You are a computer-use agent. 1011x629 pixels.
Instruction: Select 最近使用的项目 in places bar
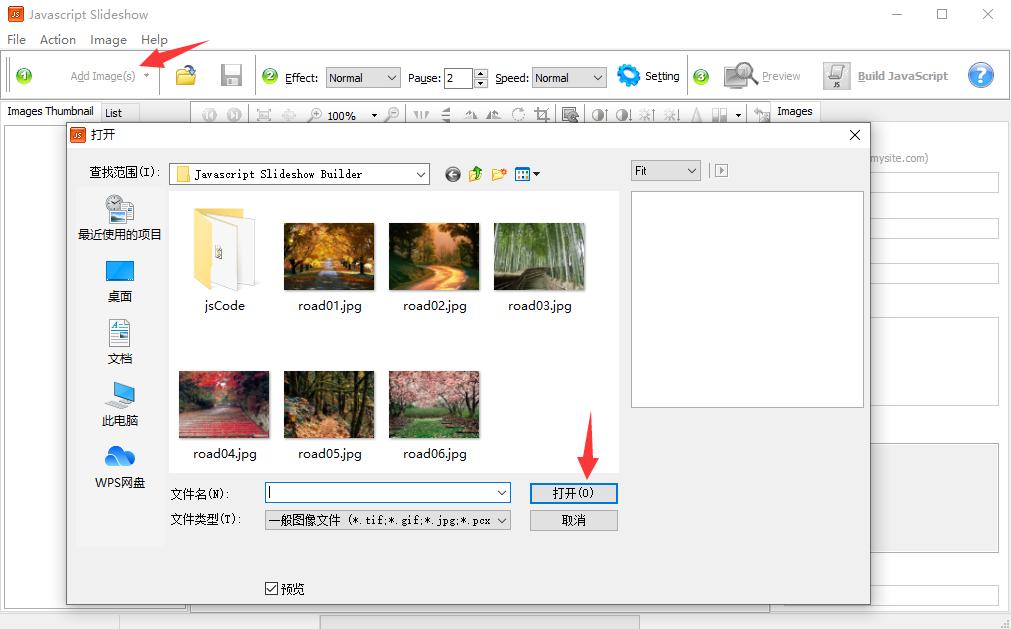point(120,218)
